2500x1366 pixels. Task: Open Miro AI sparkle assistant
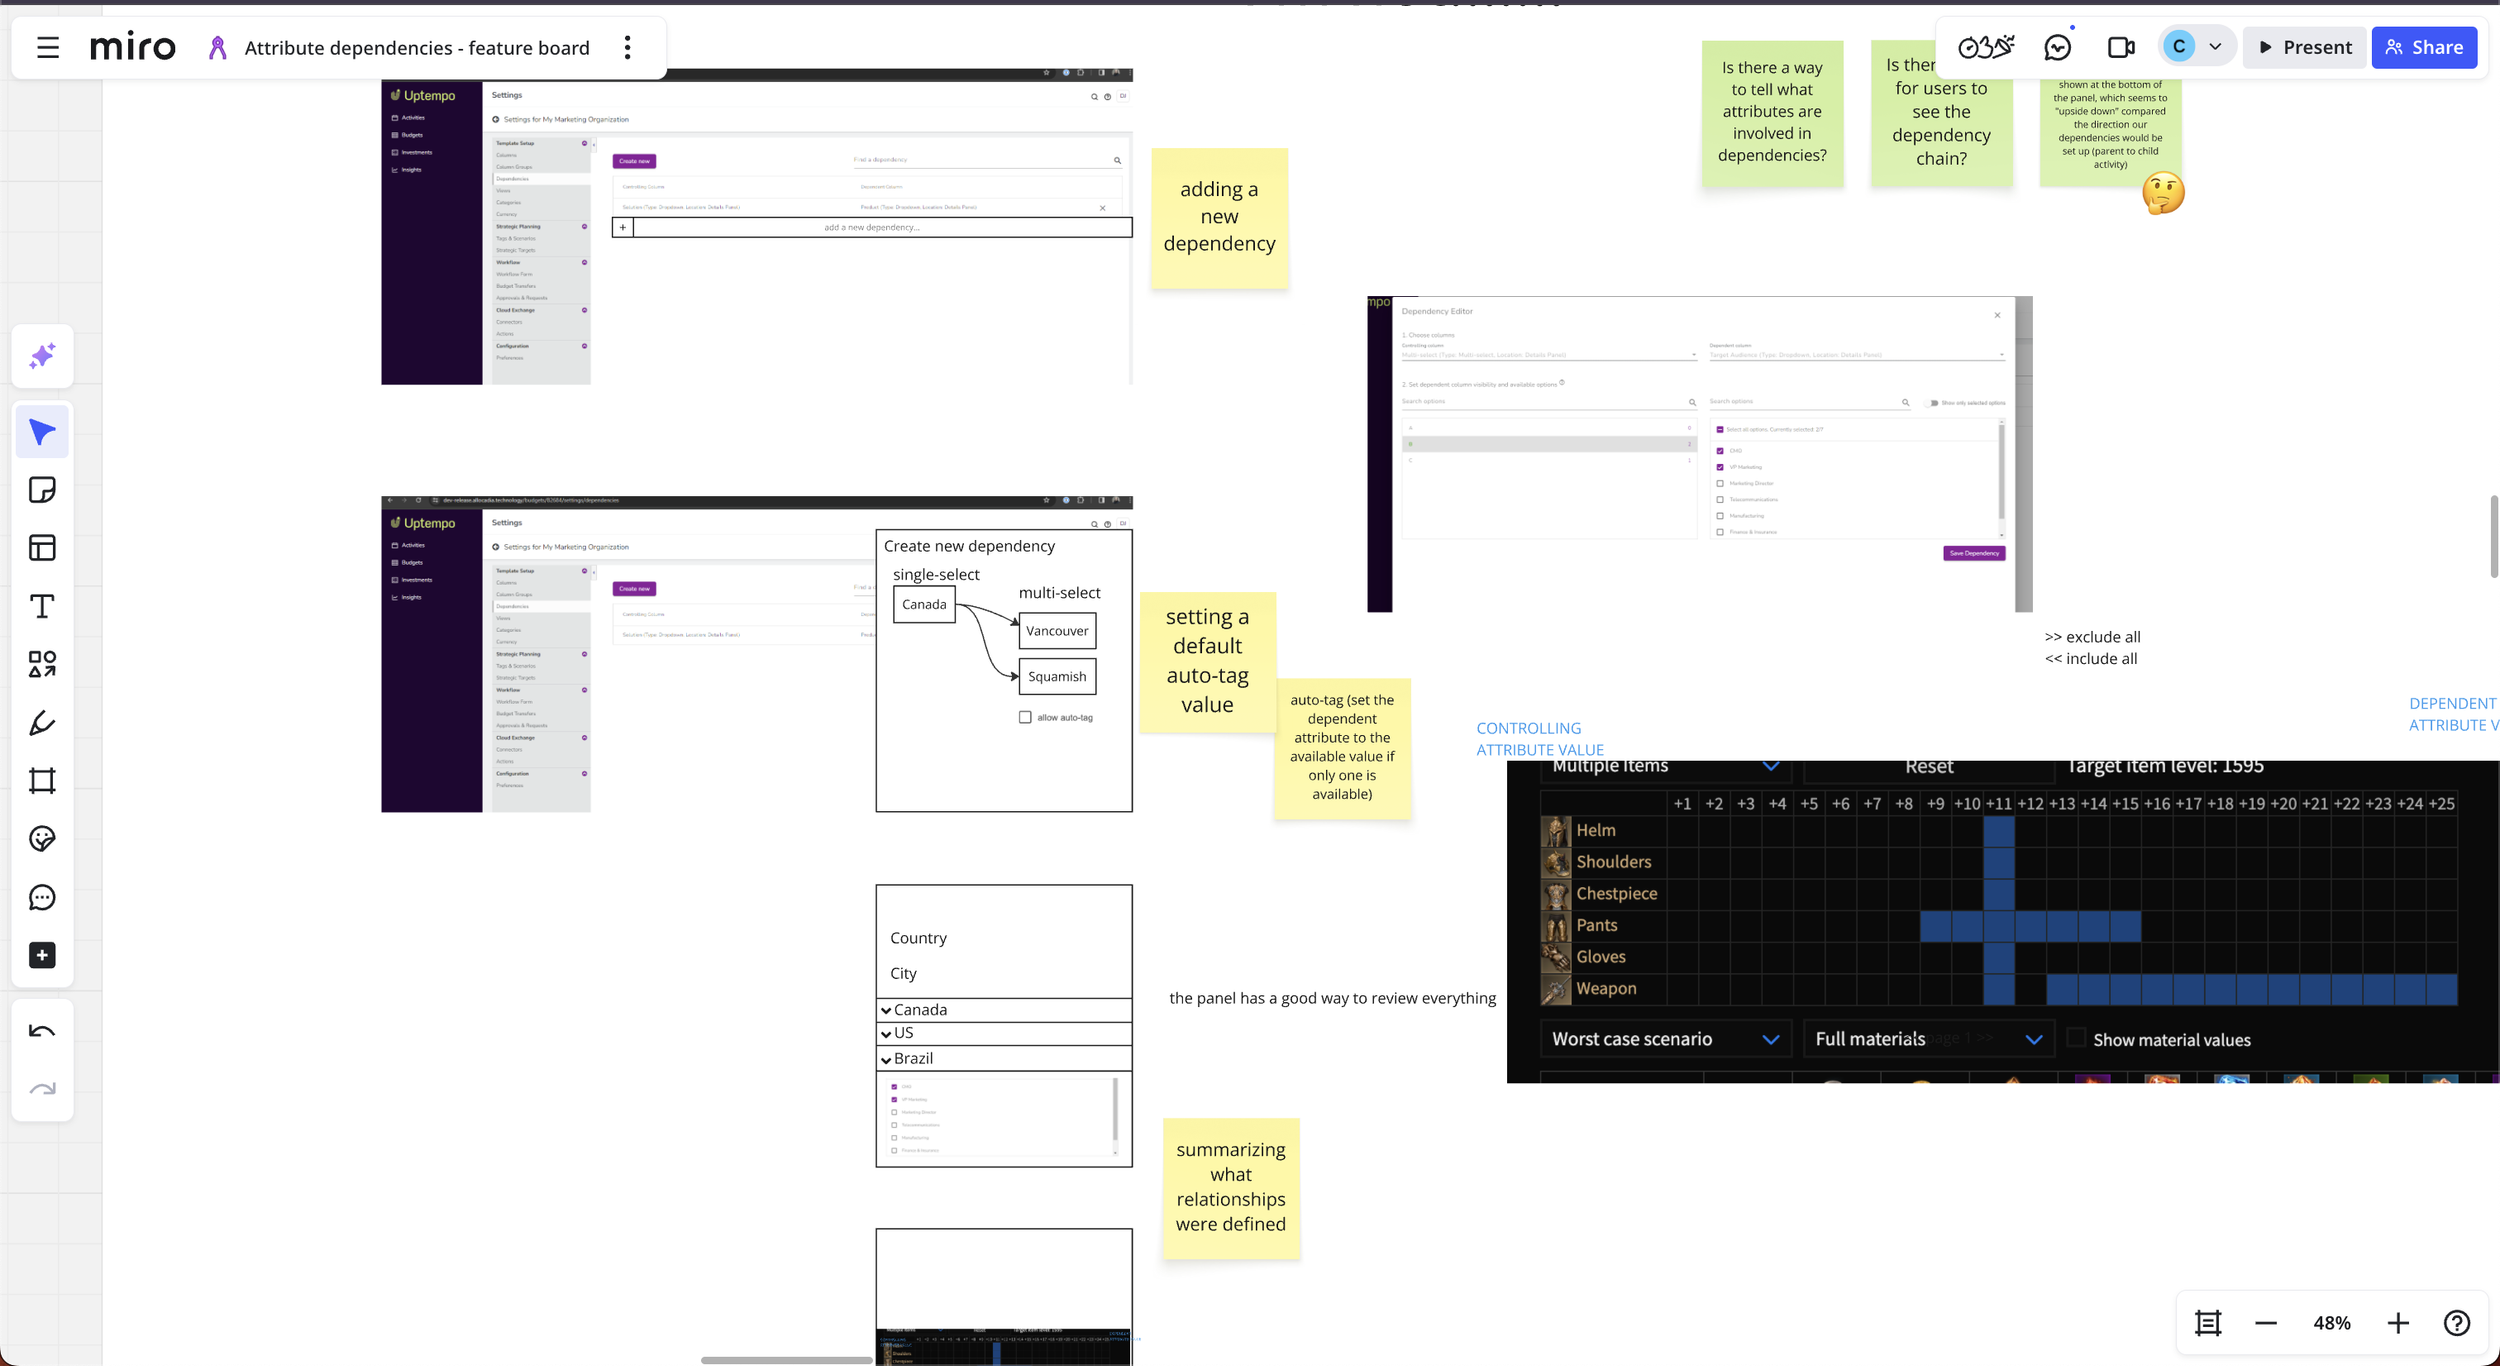(42, 356)
